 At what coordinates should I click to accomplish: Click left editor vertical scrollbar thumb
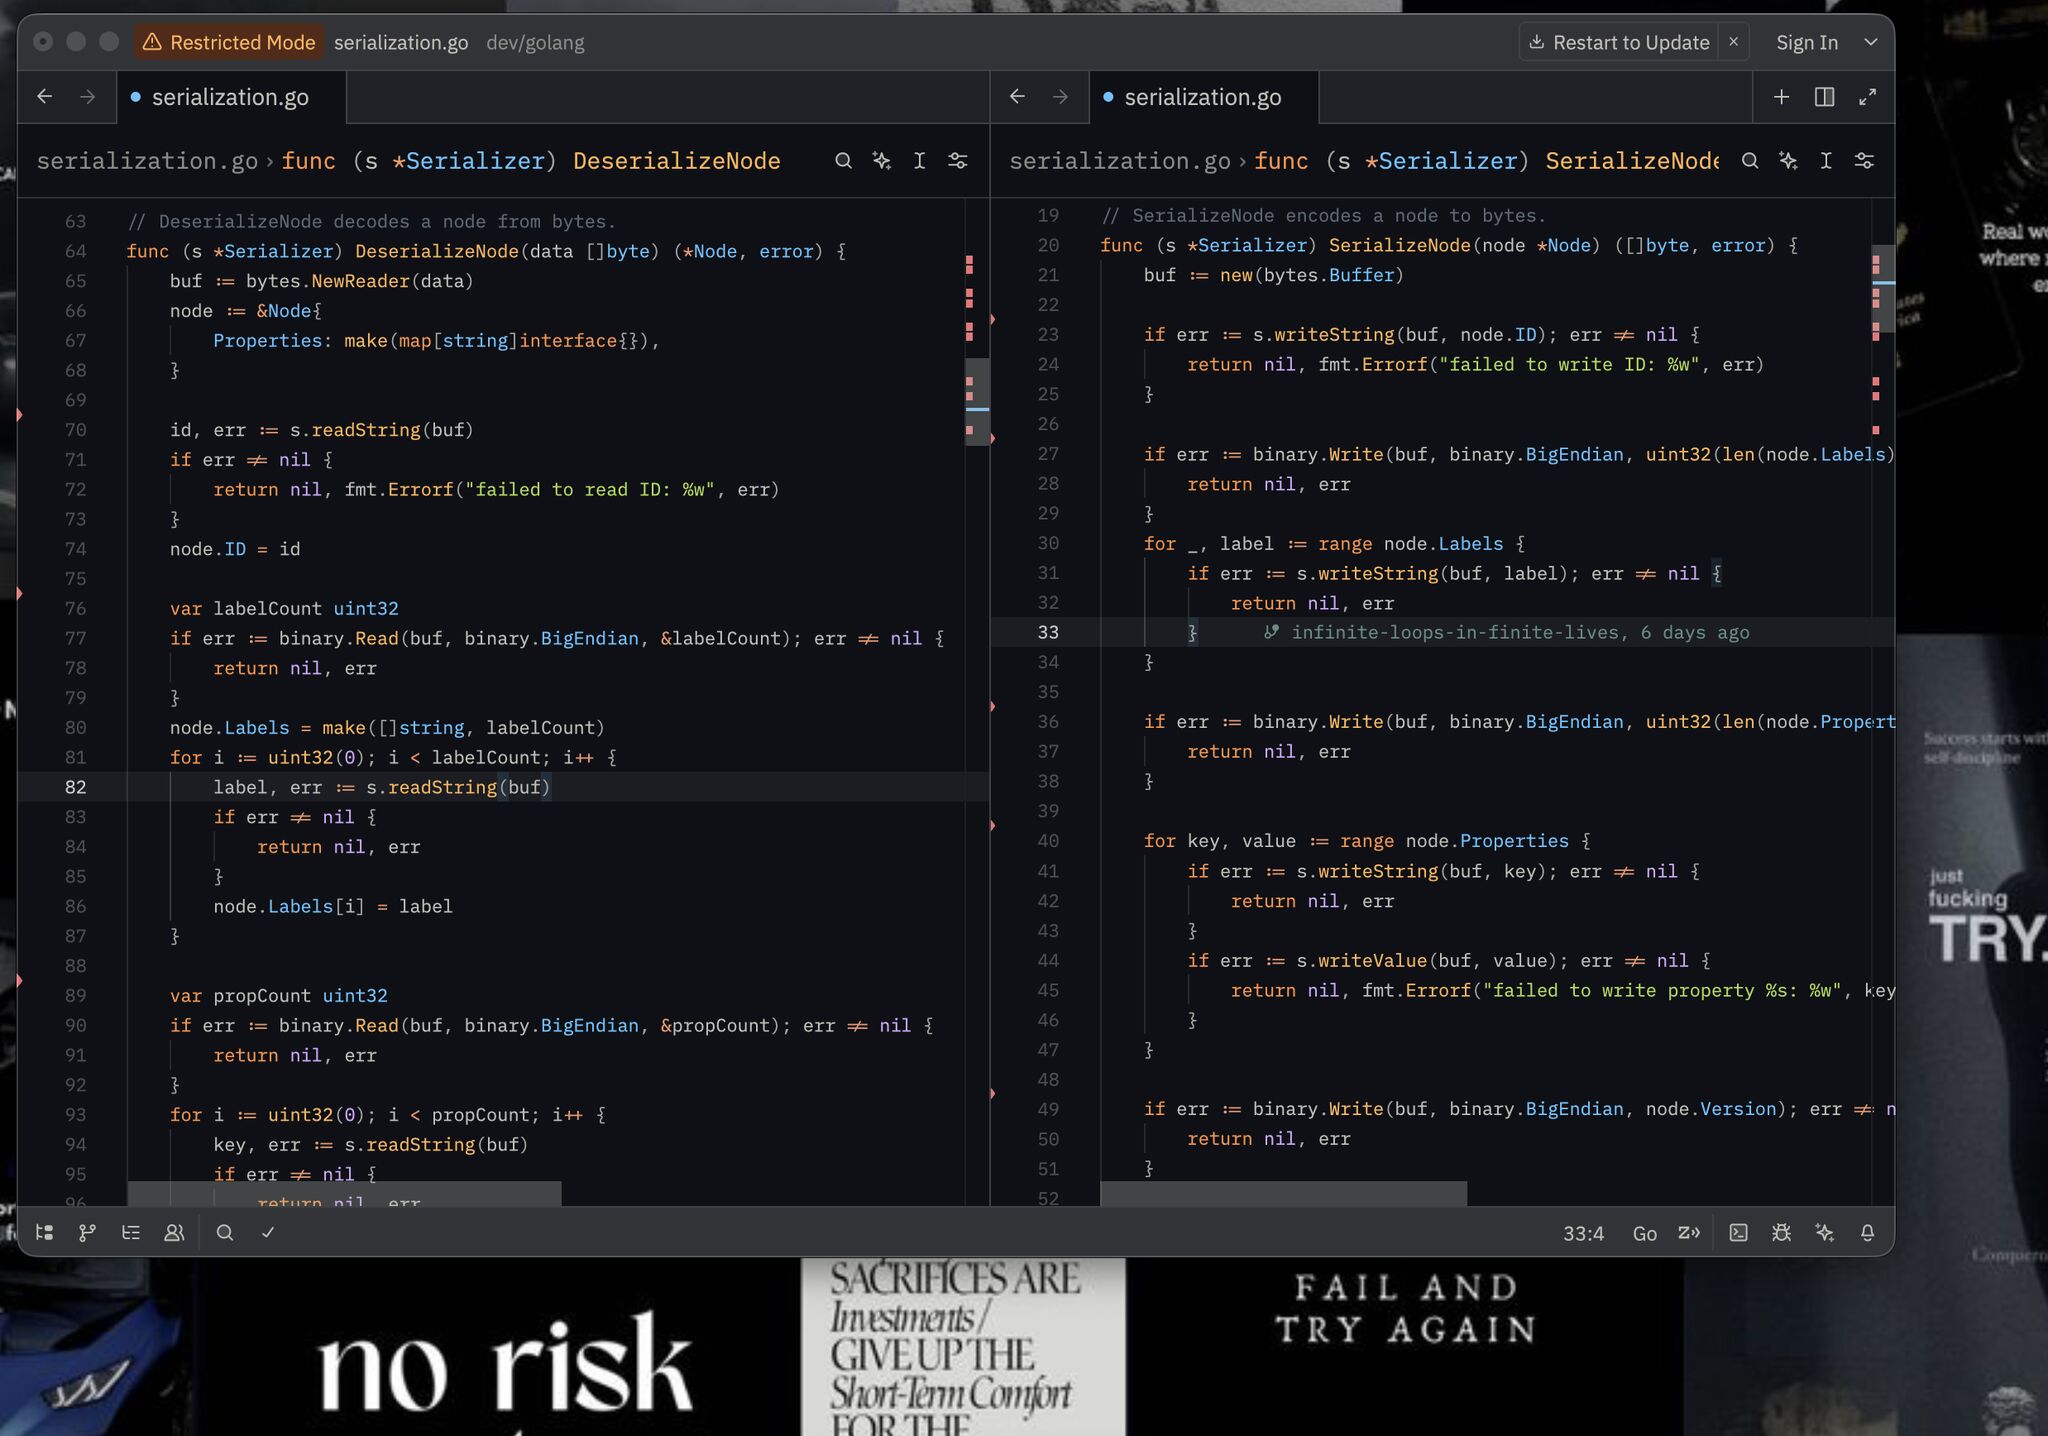(977, 402)
